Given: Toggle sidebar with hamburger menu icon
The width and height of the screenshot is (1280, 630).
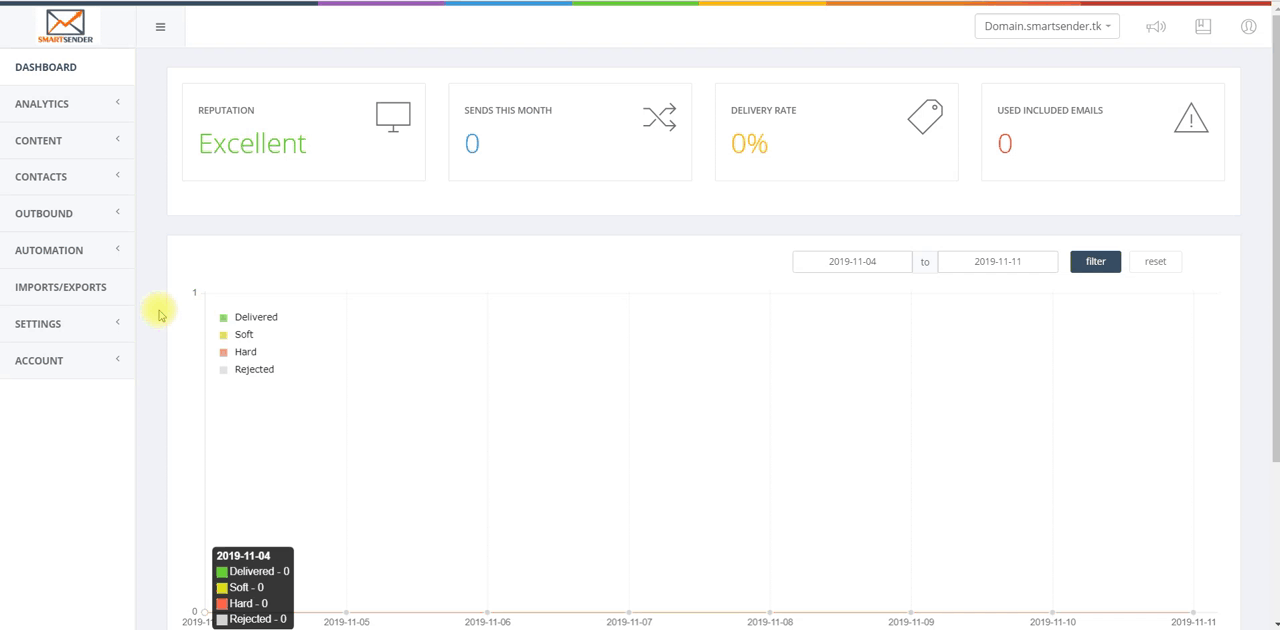Looking at the screenshot, I should point(160,27).
